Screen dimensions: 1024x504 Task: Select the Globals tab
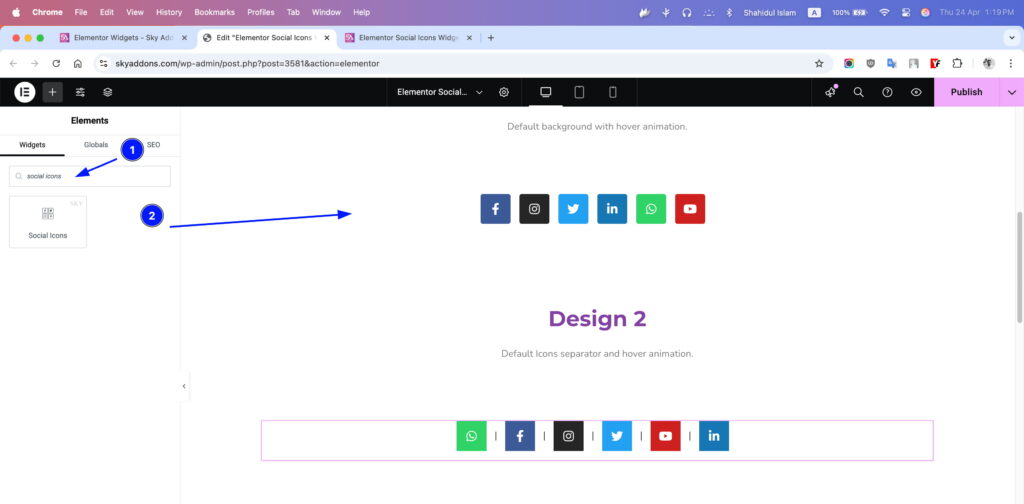(96, 145)
